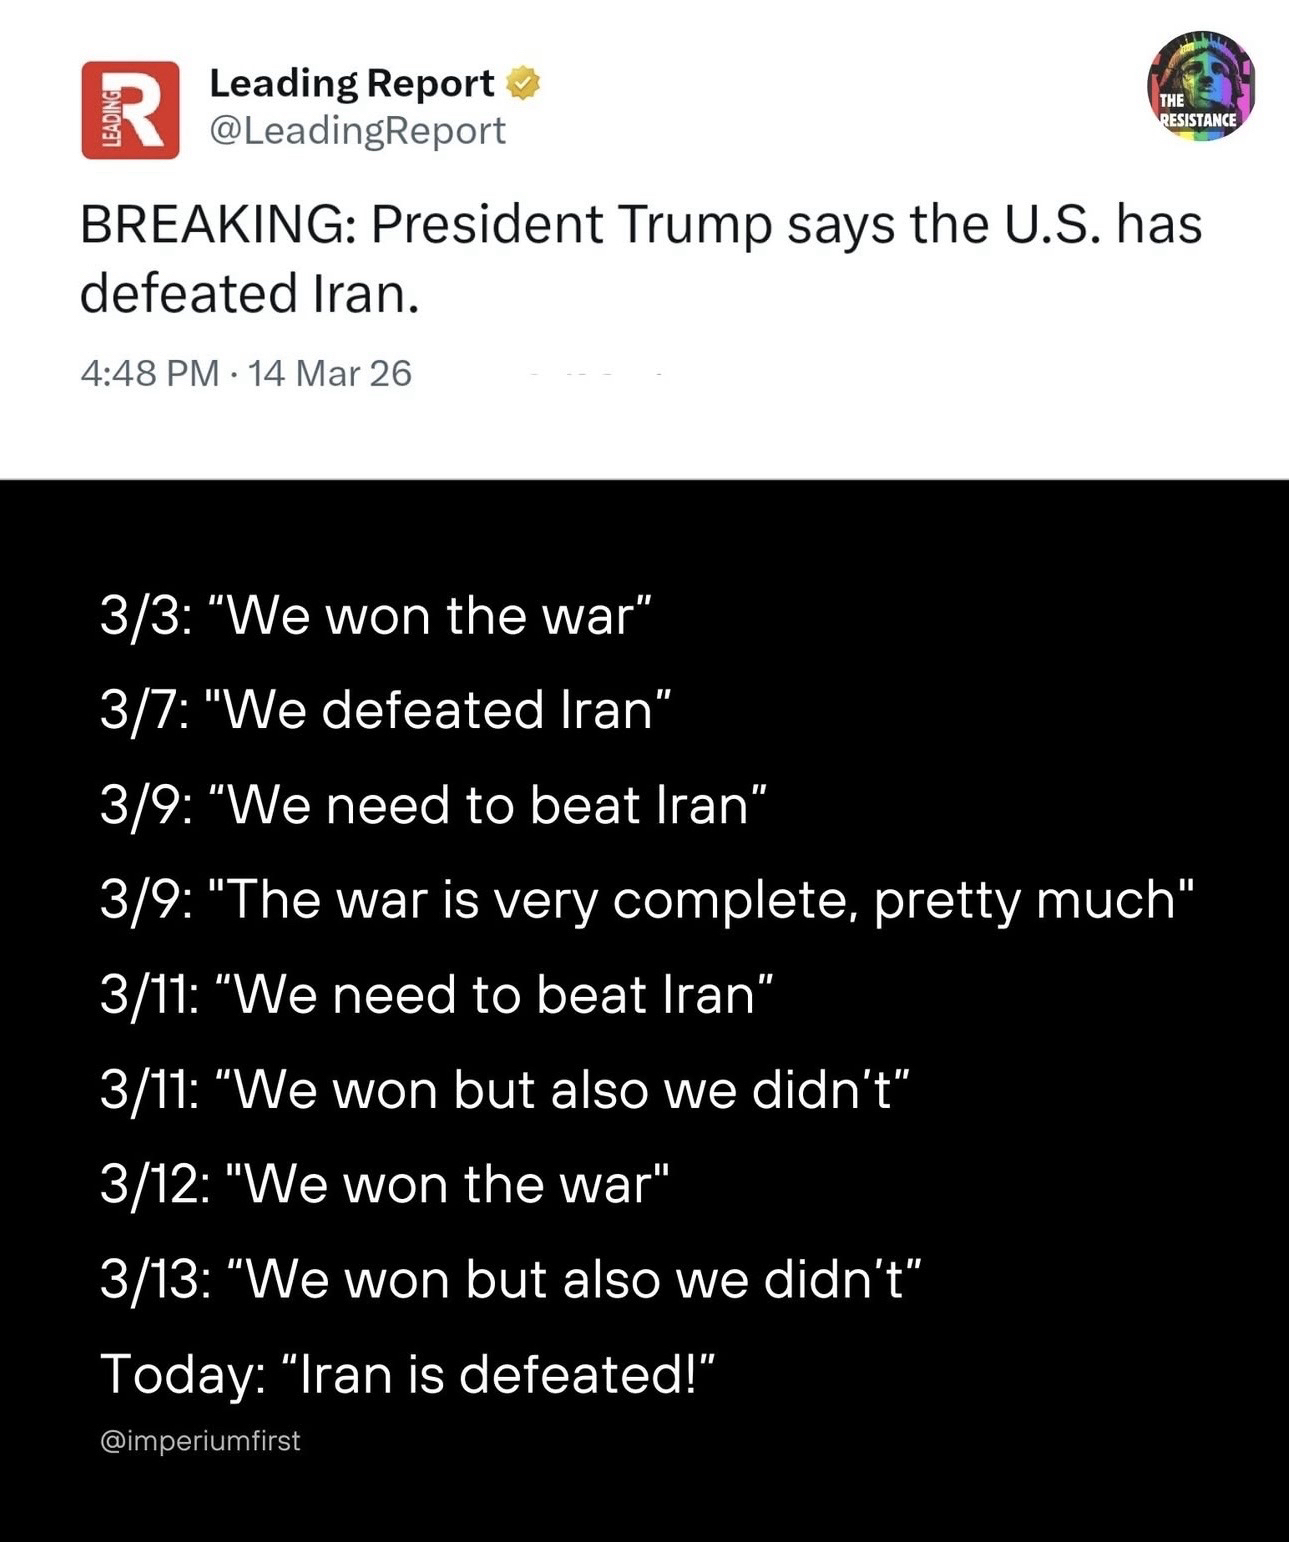Visit the @LeadingReport handle link
The width and height of the screenshot is (1289, 1542).
[x=357, y=131]
